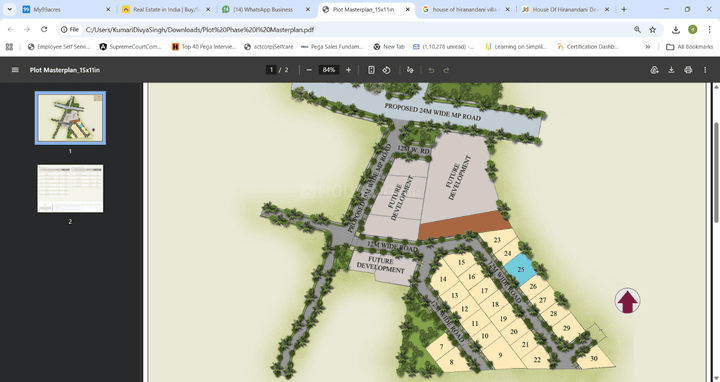
Task: Download the PDF from the viewer toolbar
Action: [x=671, y=70]
